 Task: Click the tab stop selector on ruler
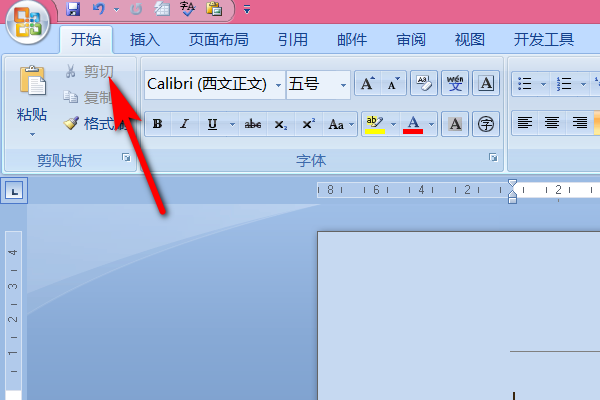coord(14,191)
